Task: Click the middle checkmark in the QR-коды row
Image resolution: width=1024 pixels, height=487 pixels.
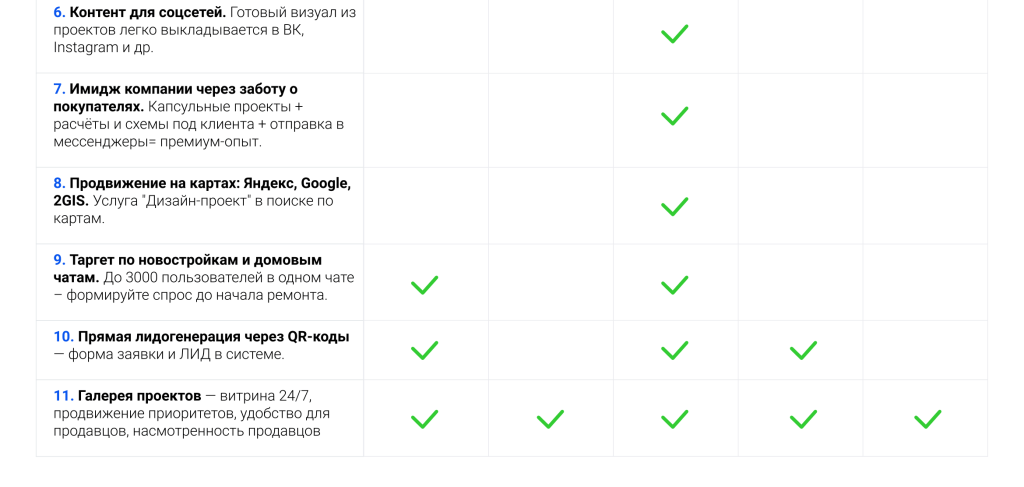Action: (675, 350)
